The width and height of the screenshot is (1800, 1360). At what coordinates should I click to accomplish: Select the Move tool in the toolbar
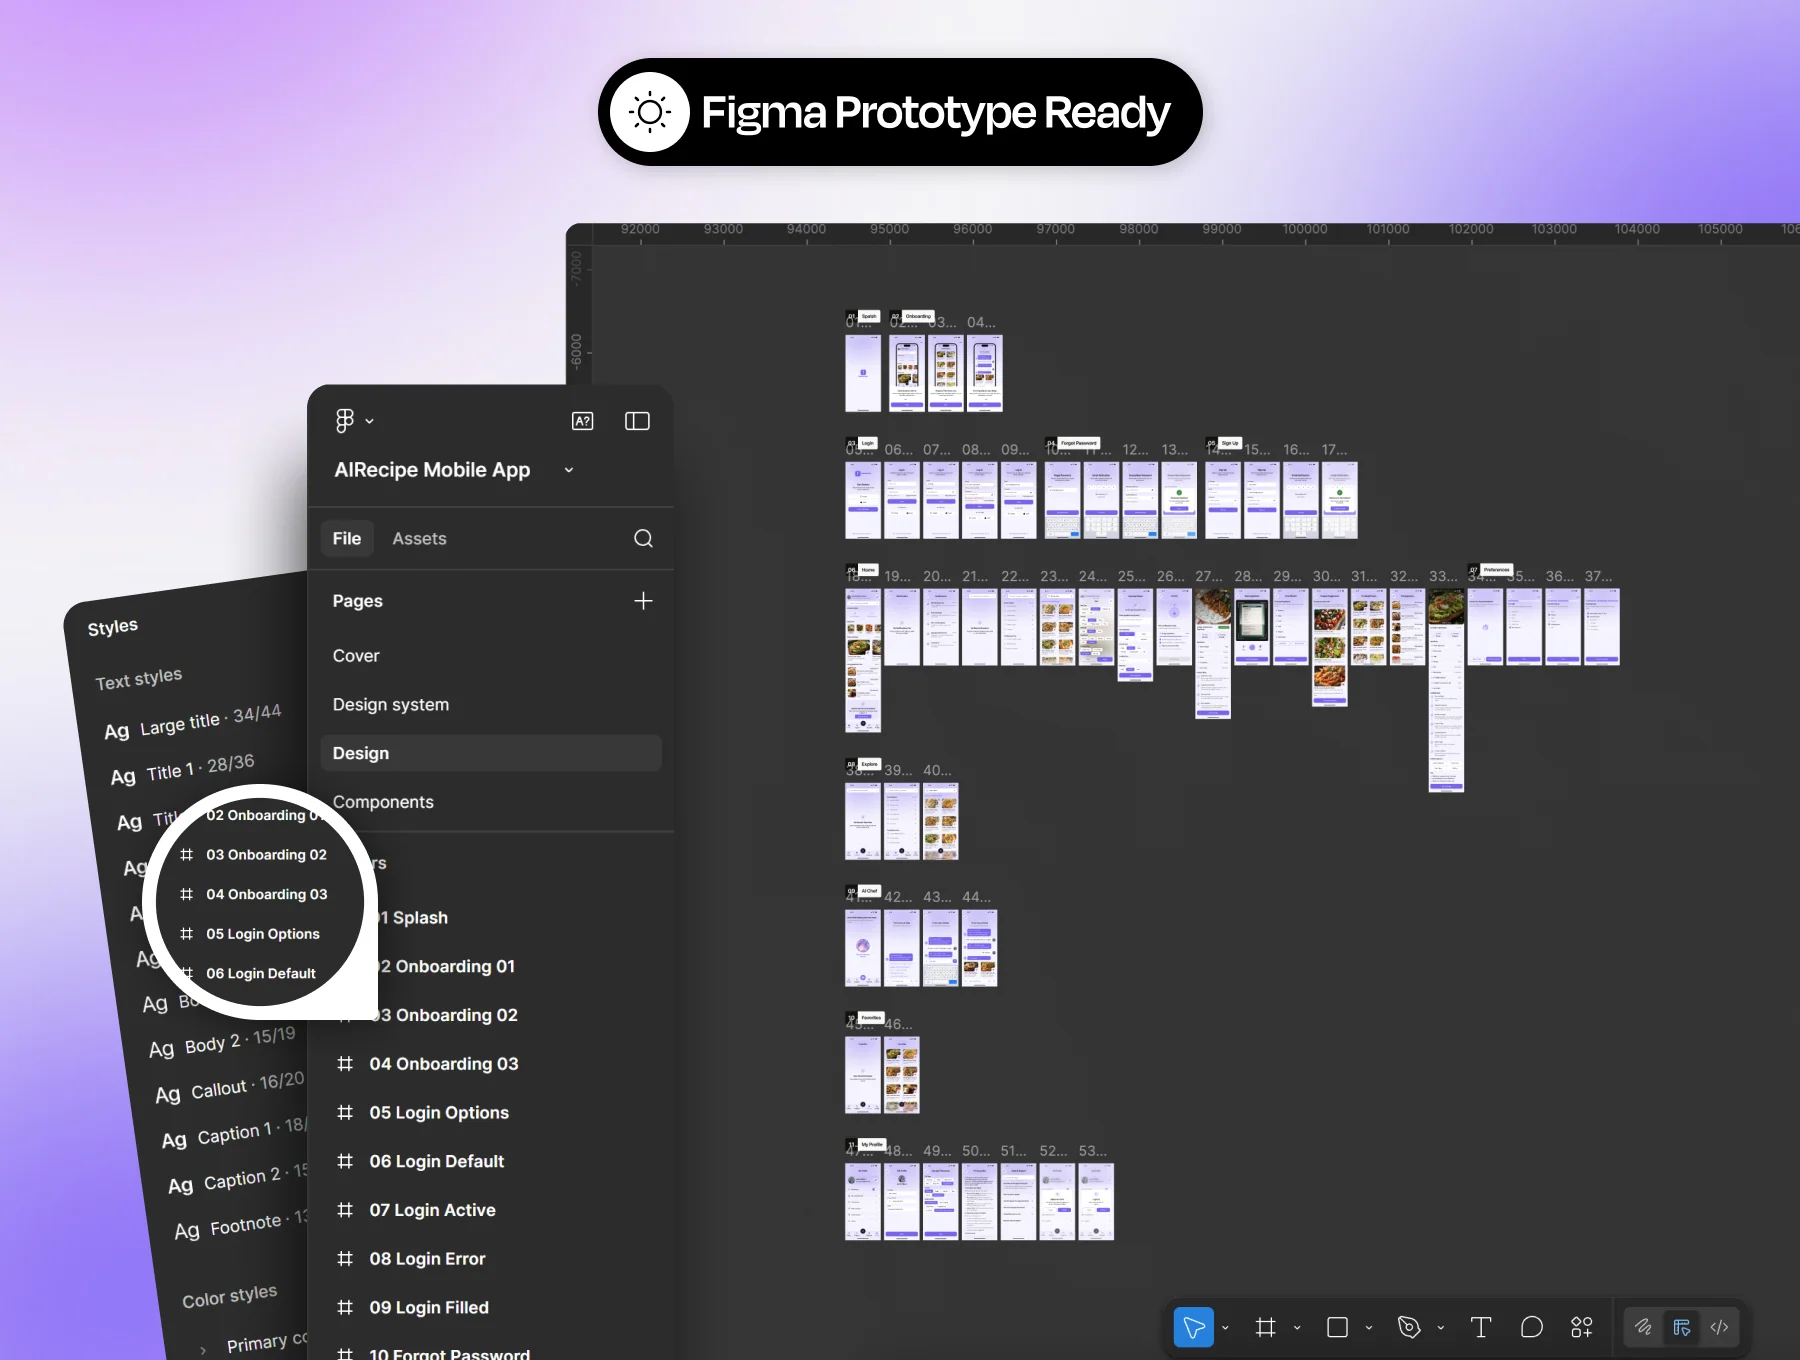pyautogui.click(x=1193, y=1327)
